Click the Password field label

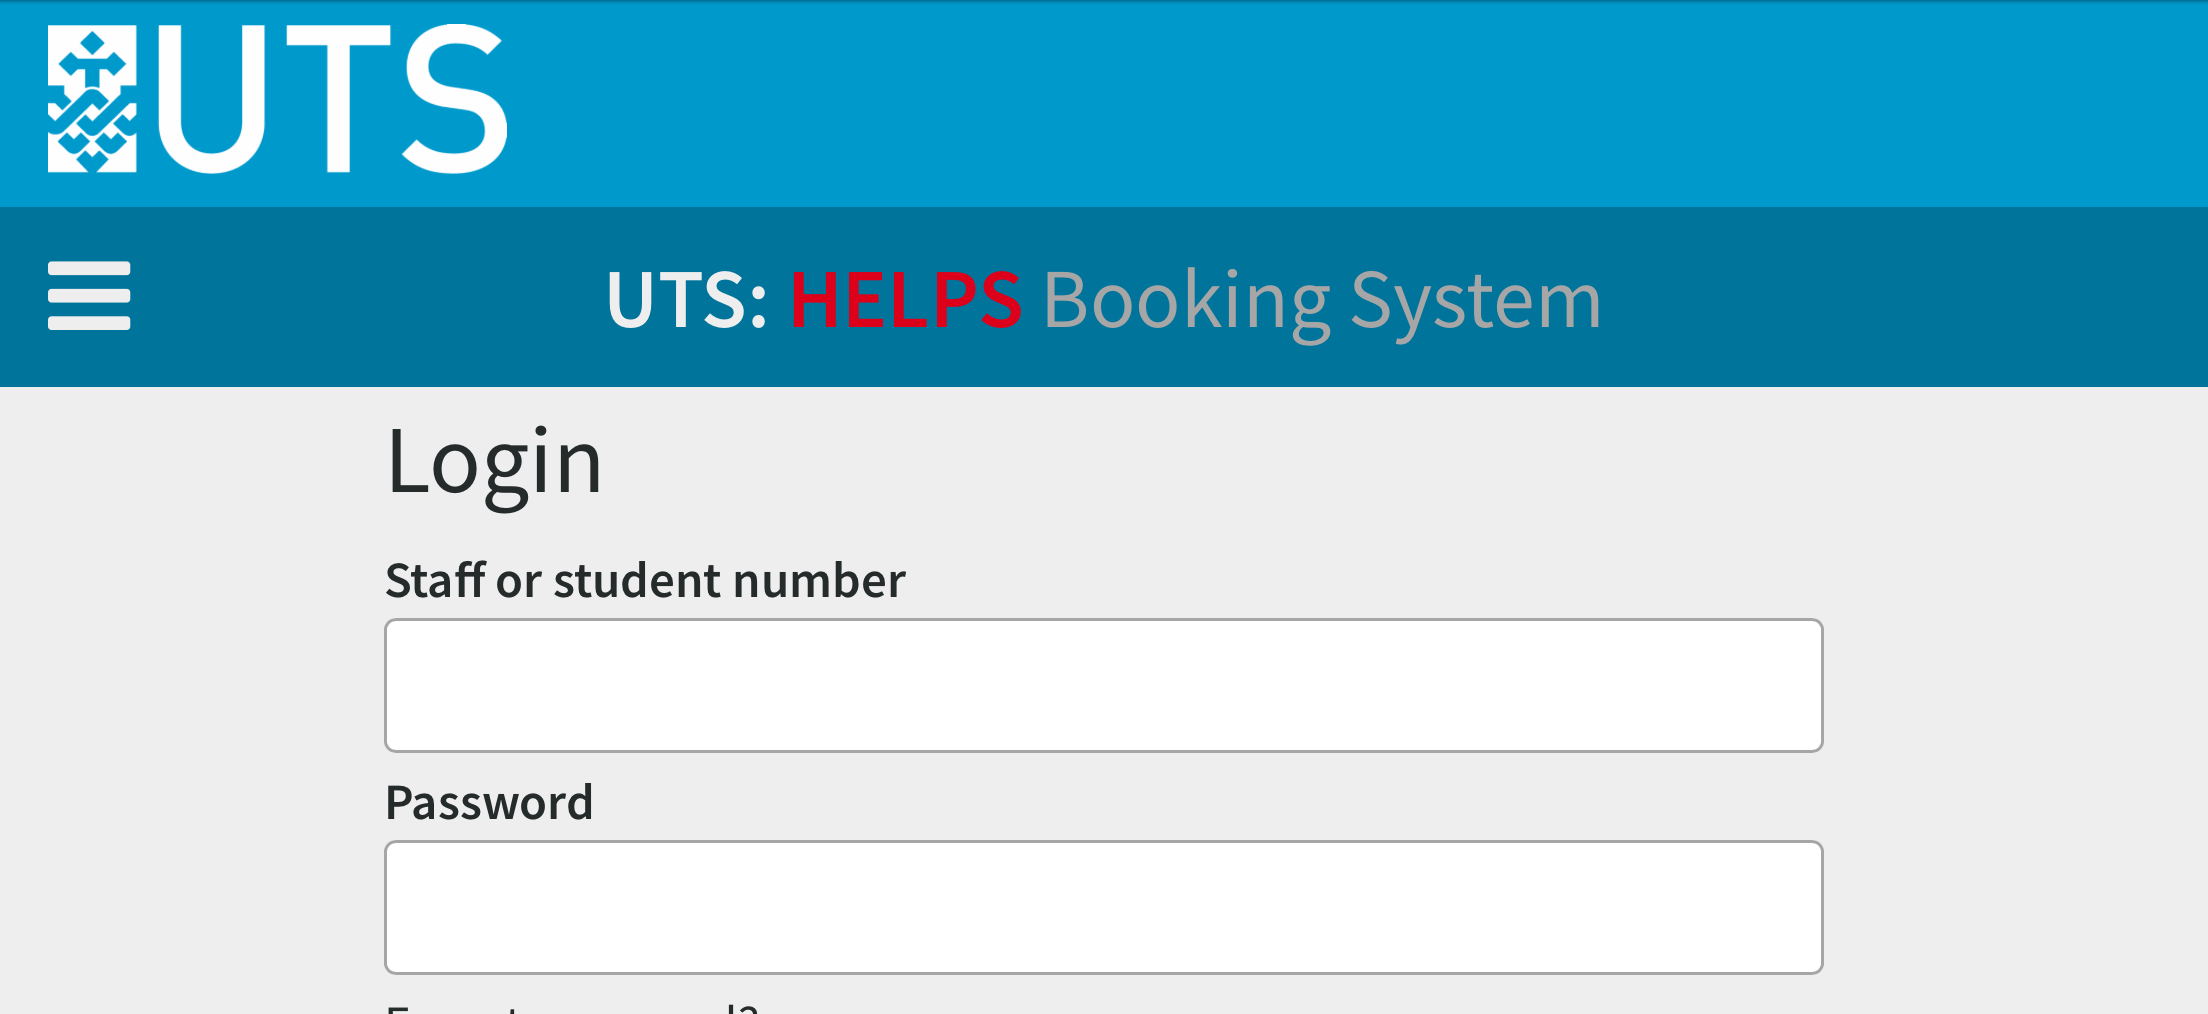coord(489,802)
